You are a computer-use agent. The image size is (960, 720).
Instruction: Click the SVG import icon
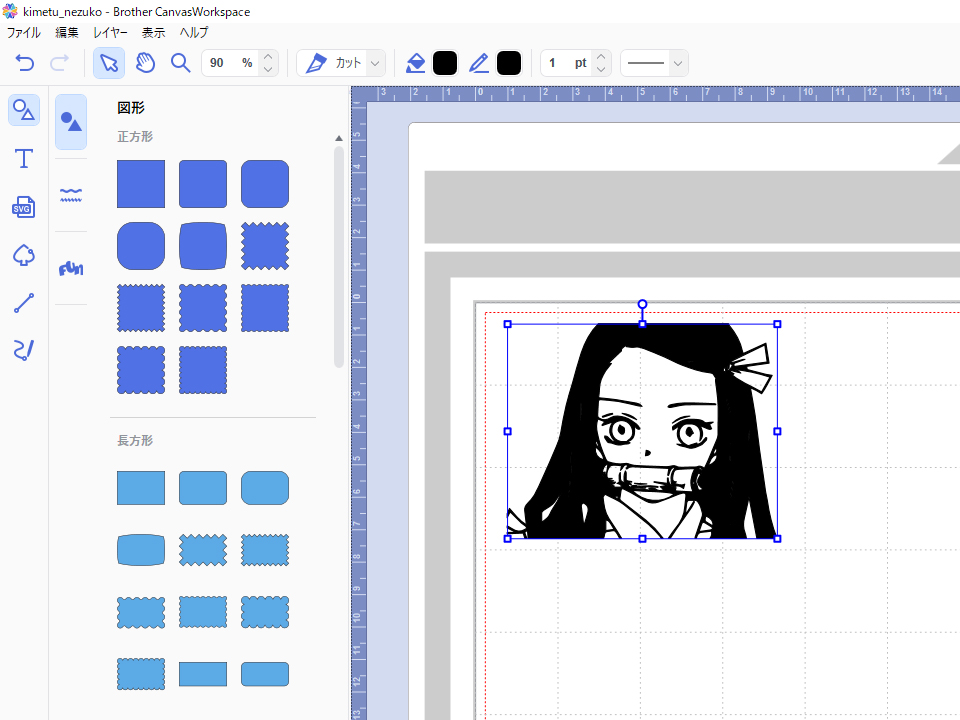pos(24,207)
